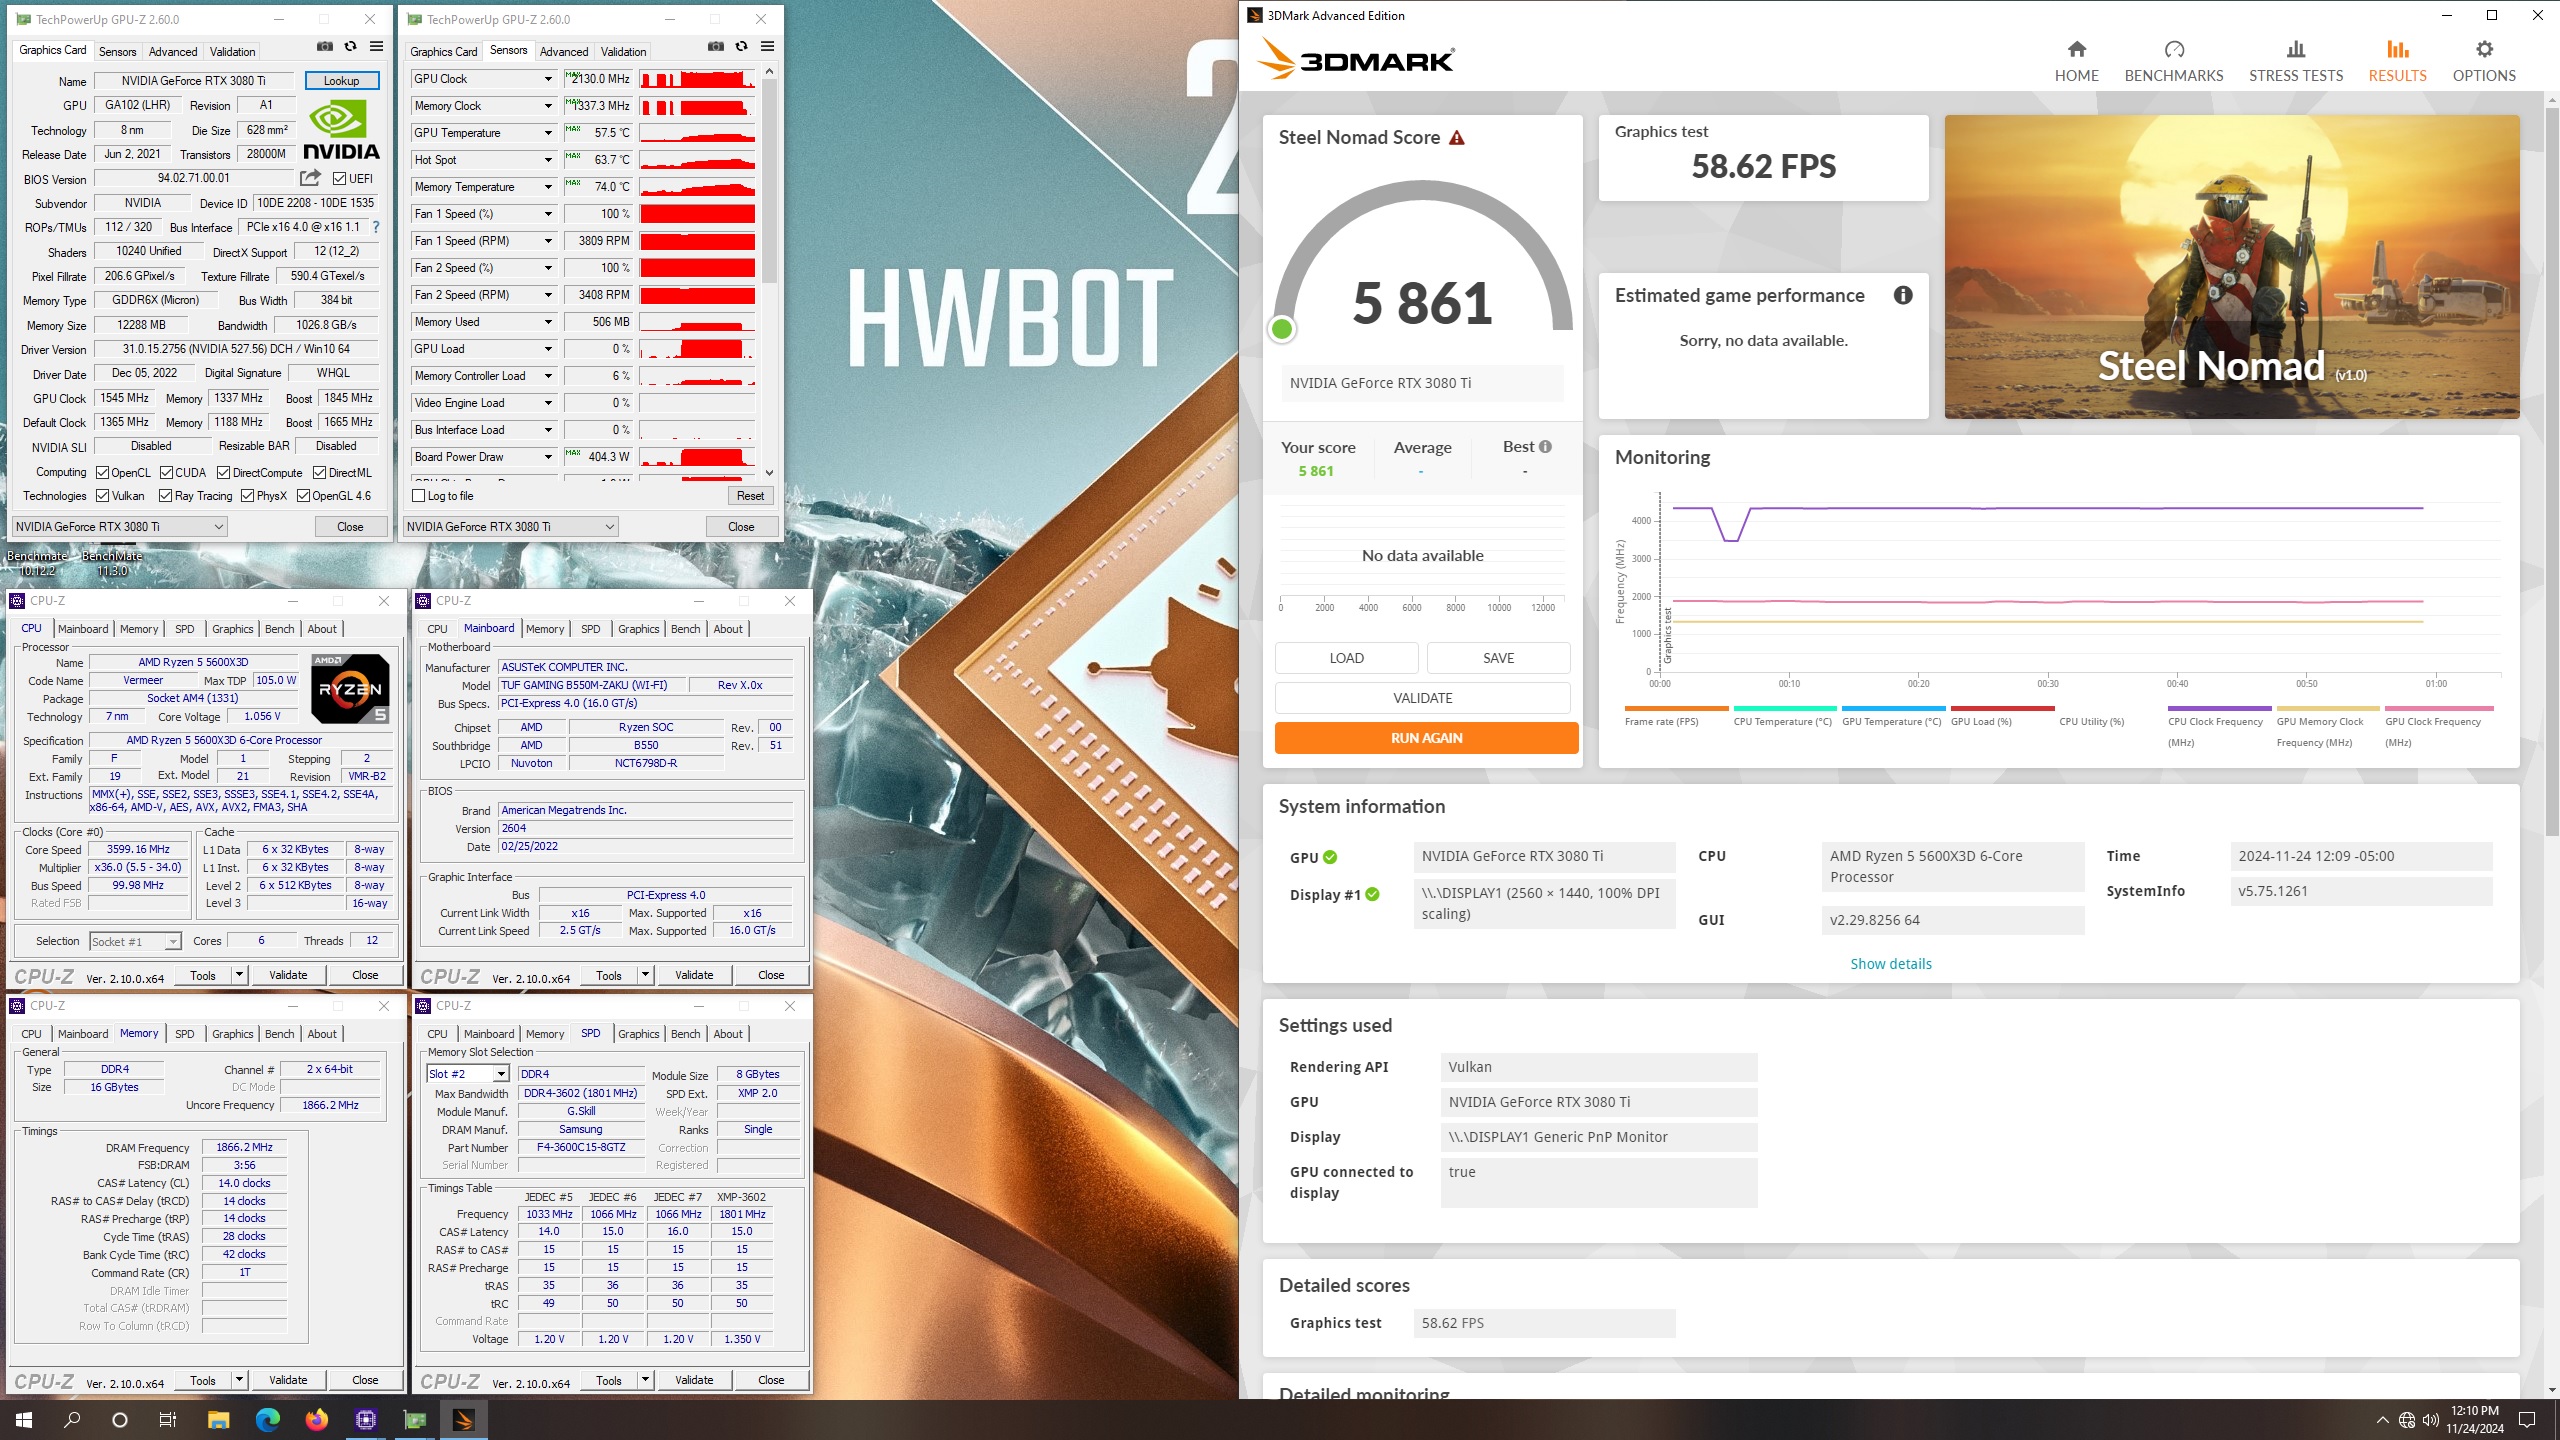This screenshot has height=1440, width=2560.
Task: Click the GPU Load sensor graph bar
Action: [697, 349]
